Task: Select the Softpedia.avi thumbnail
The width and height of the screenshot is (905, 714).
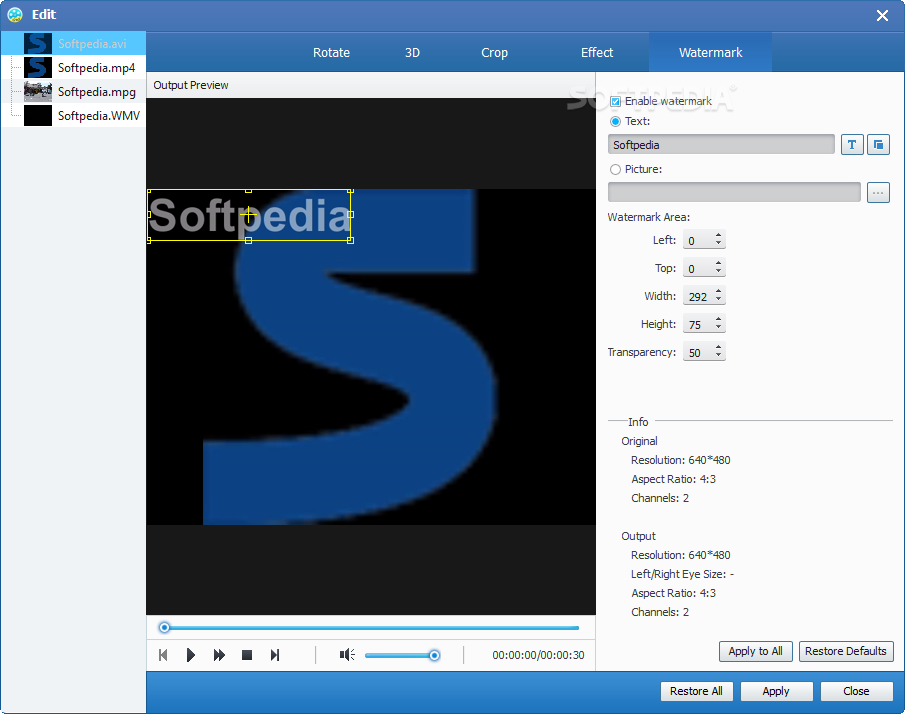Action: tap(38, 44)
